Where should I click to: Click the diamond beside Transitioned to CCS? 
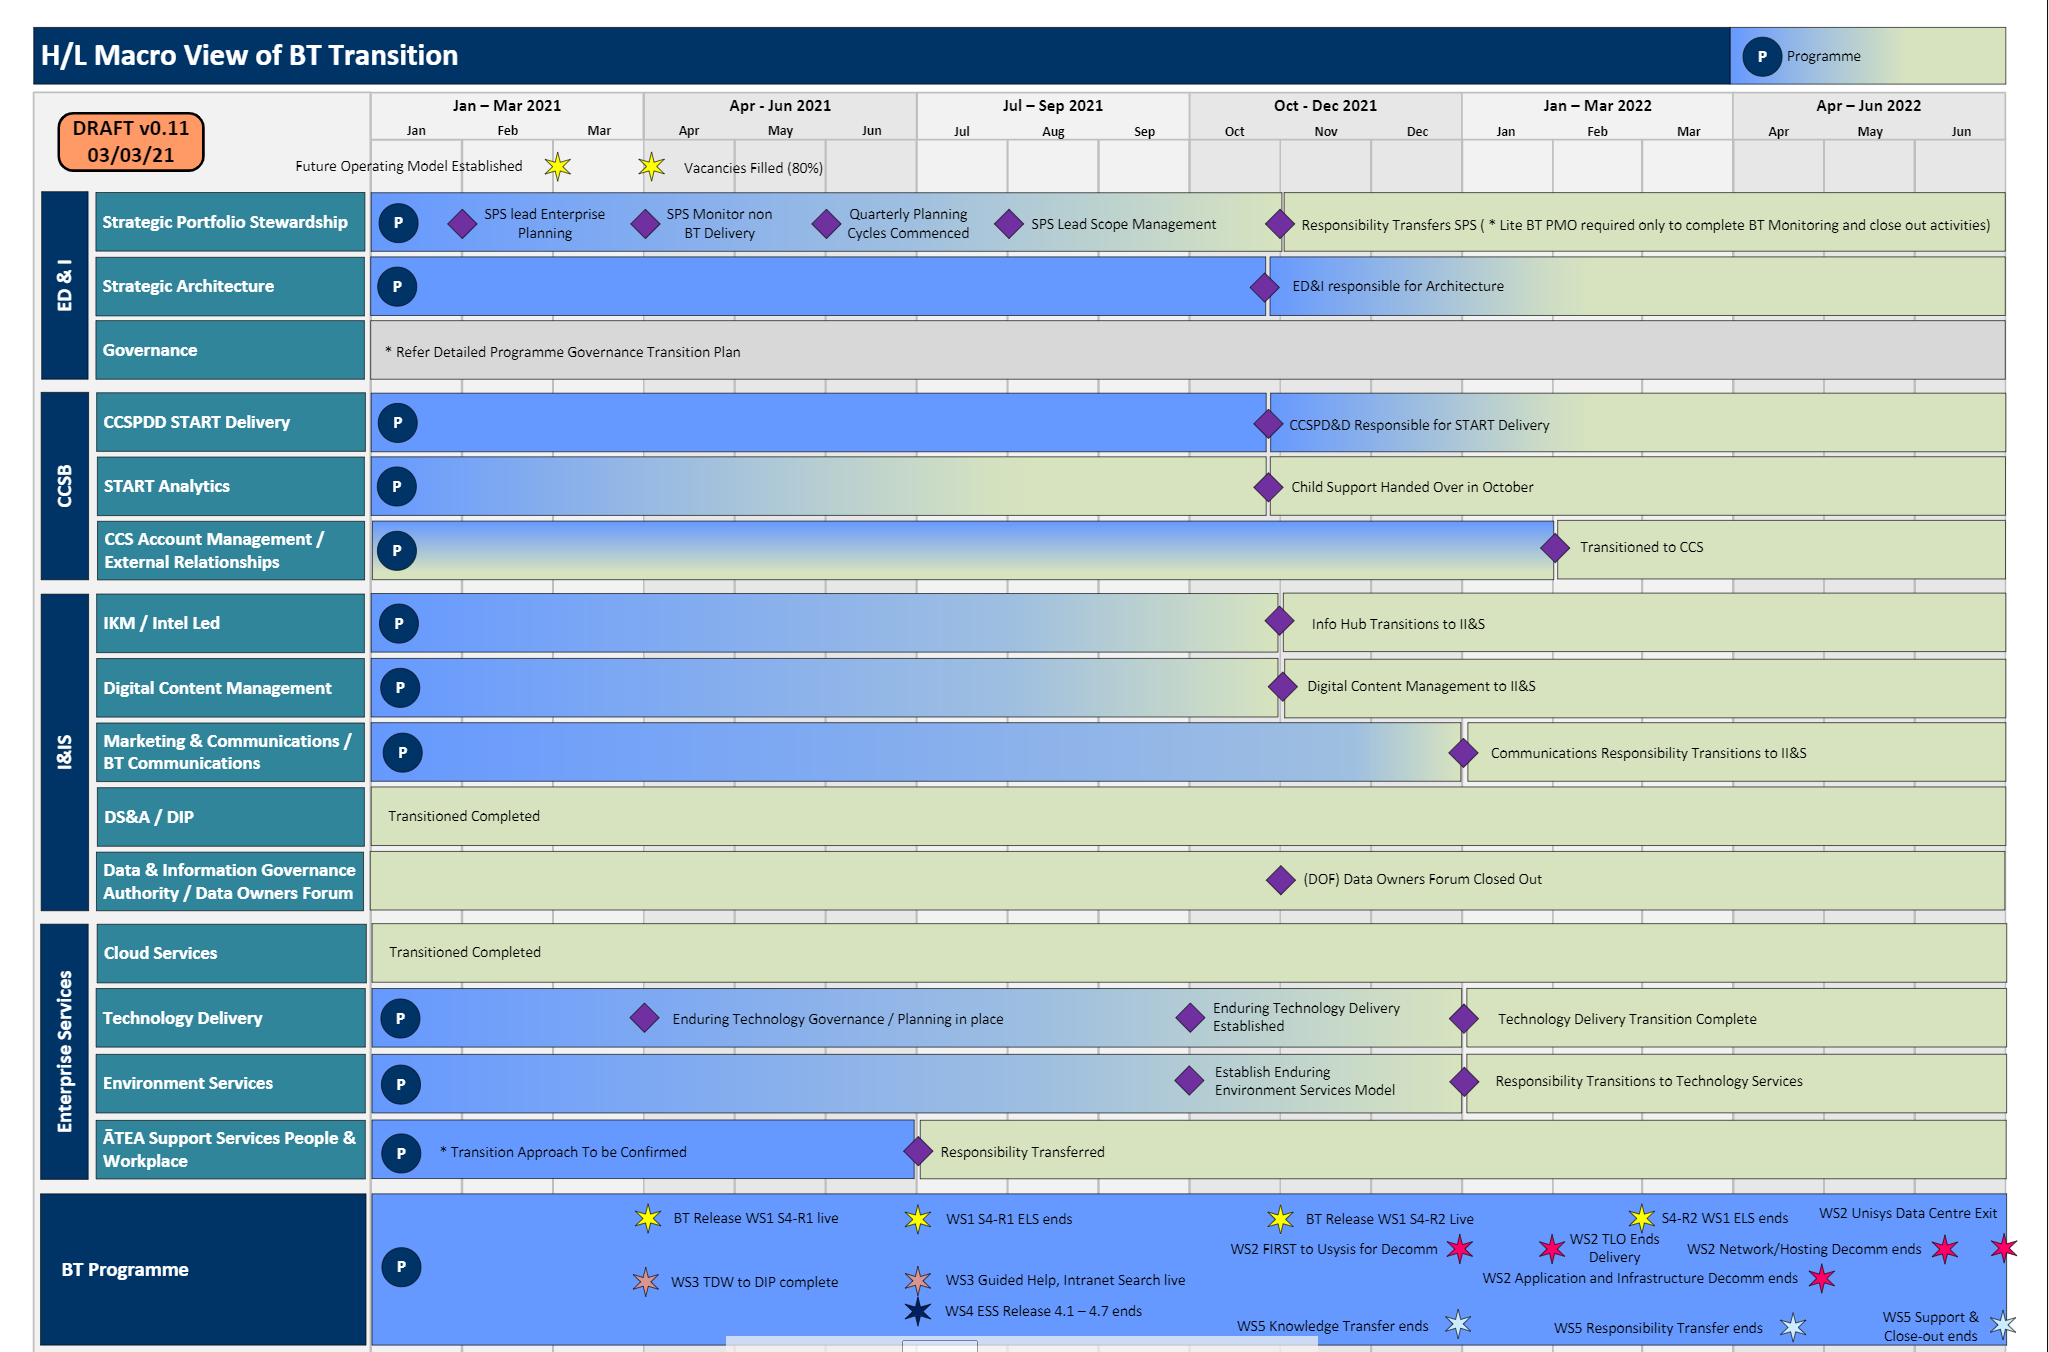pyautogui.click(x=1554, y=547)
